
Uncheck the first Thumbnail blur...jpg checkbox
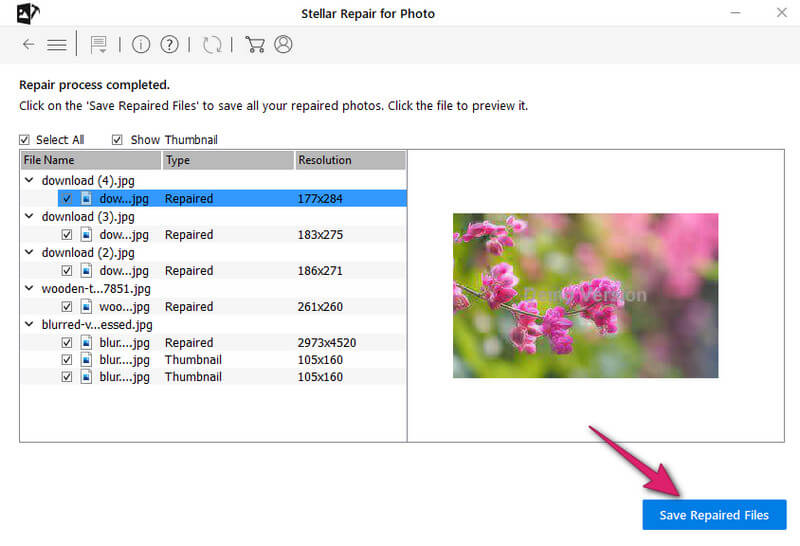67,360
